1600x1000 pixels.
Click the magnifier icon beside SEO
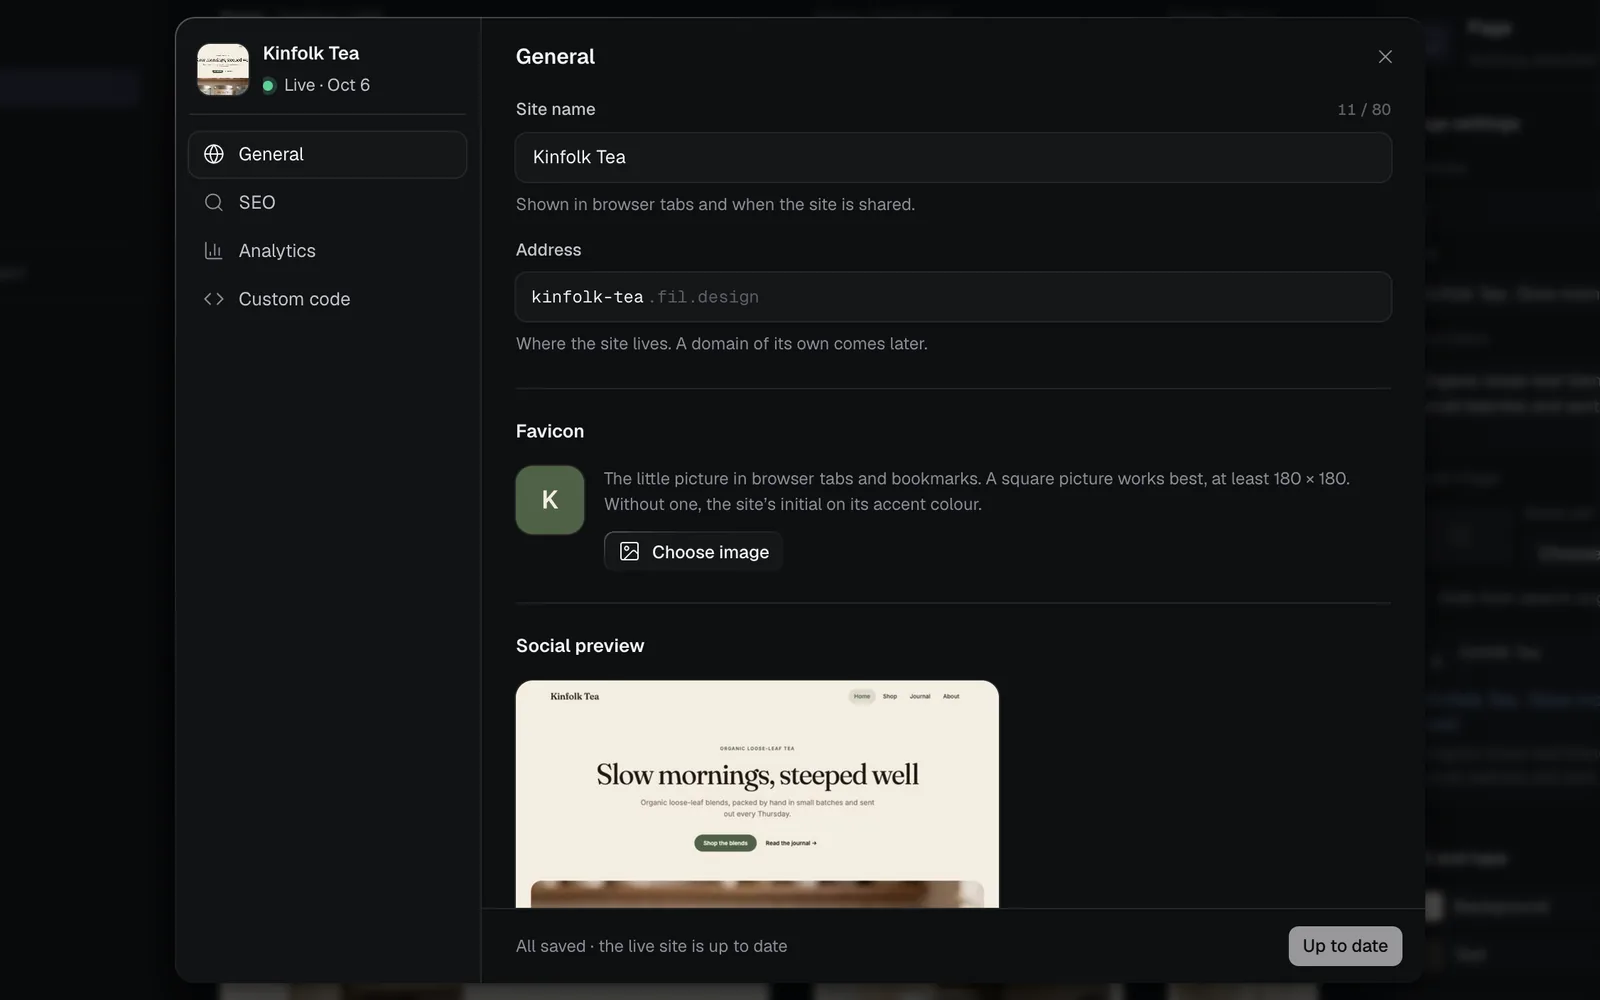(214, 202)
